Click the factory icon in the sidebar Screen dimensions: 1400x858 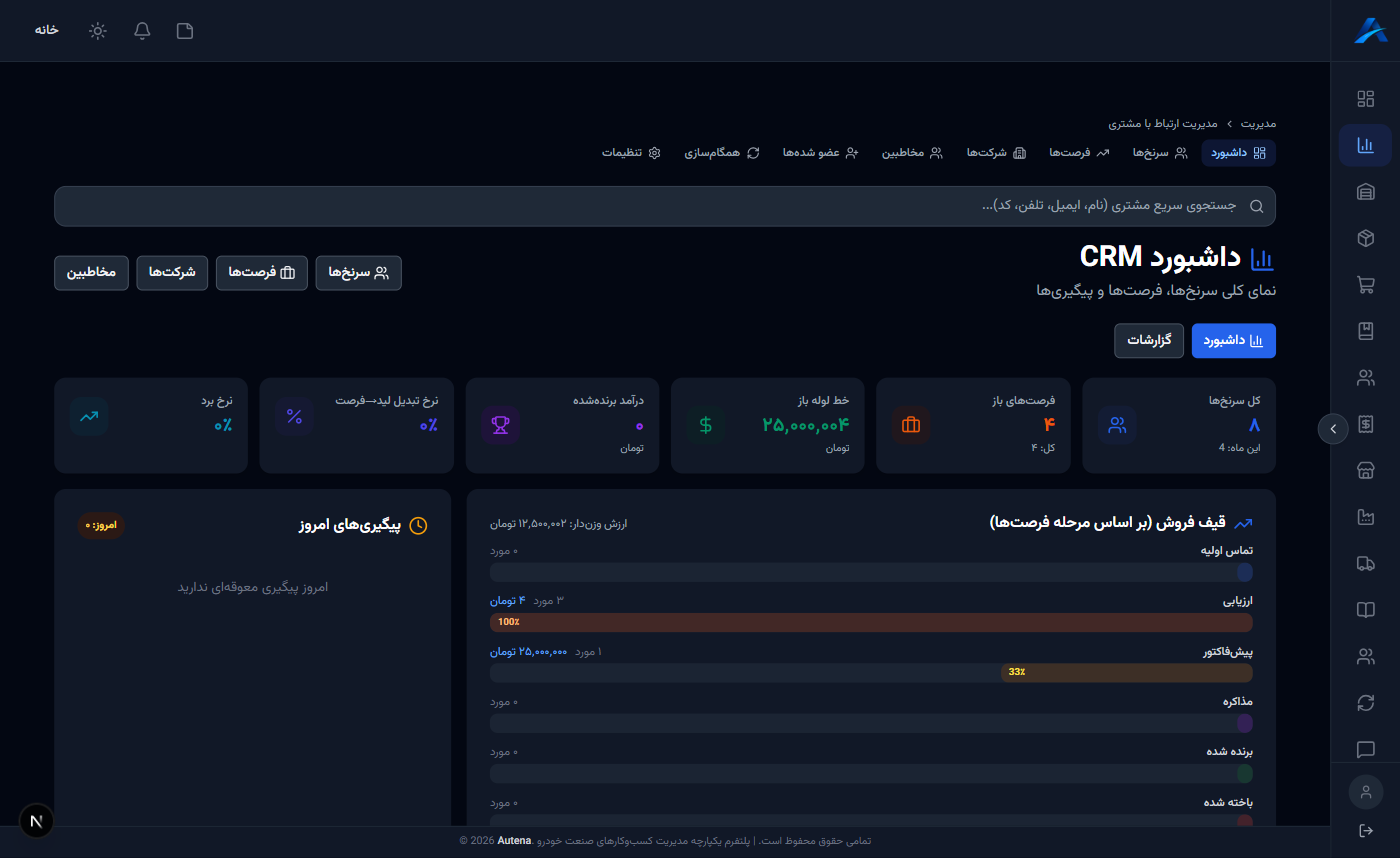click(x=1365, y=517)
